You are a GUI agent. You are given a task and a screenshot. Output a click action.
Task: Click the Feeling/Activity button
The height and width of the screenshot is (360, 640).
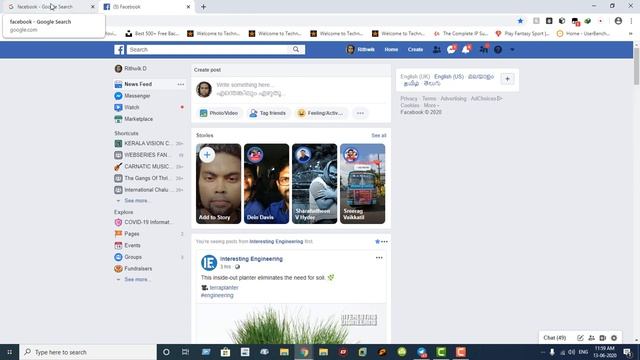click(321, 113)
